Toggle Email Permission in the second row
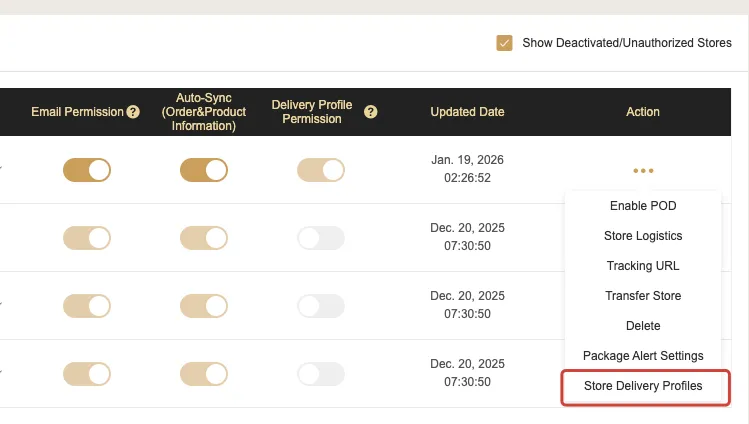Screen dimensions: 749x424 tap(87, 238)
